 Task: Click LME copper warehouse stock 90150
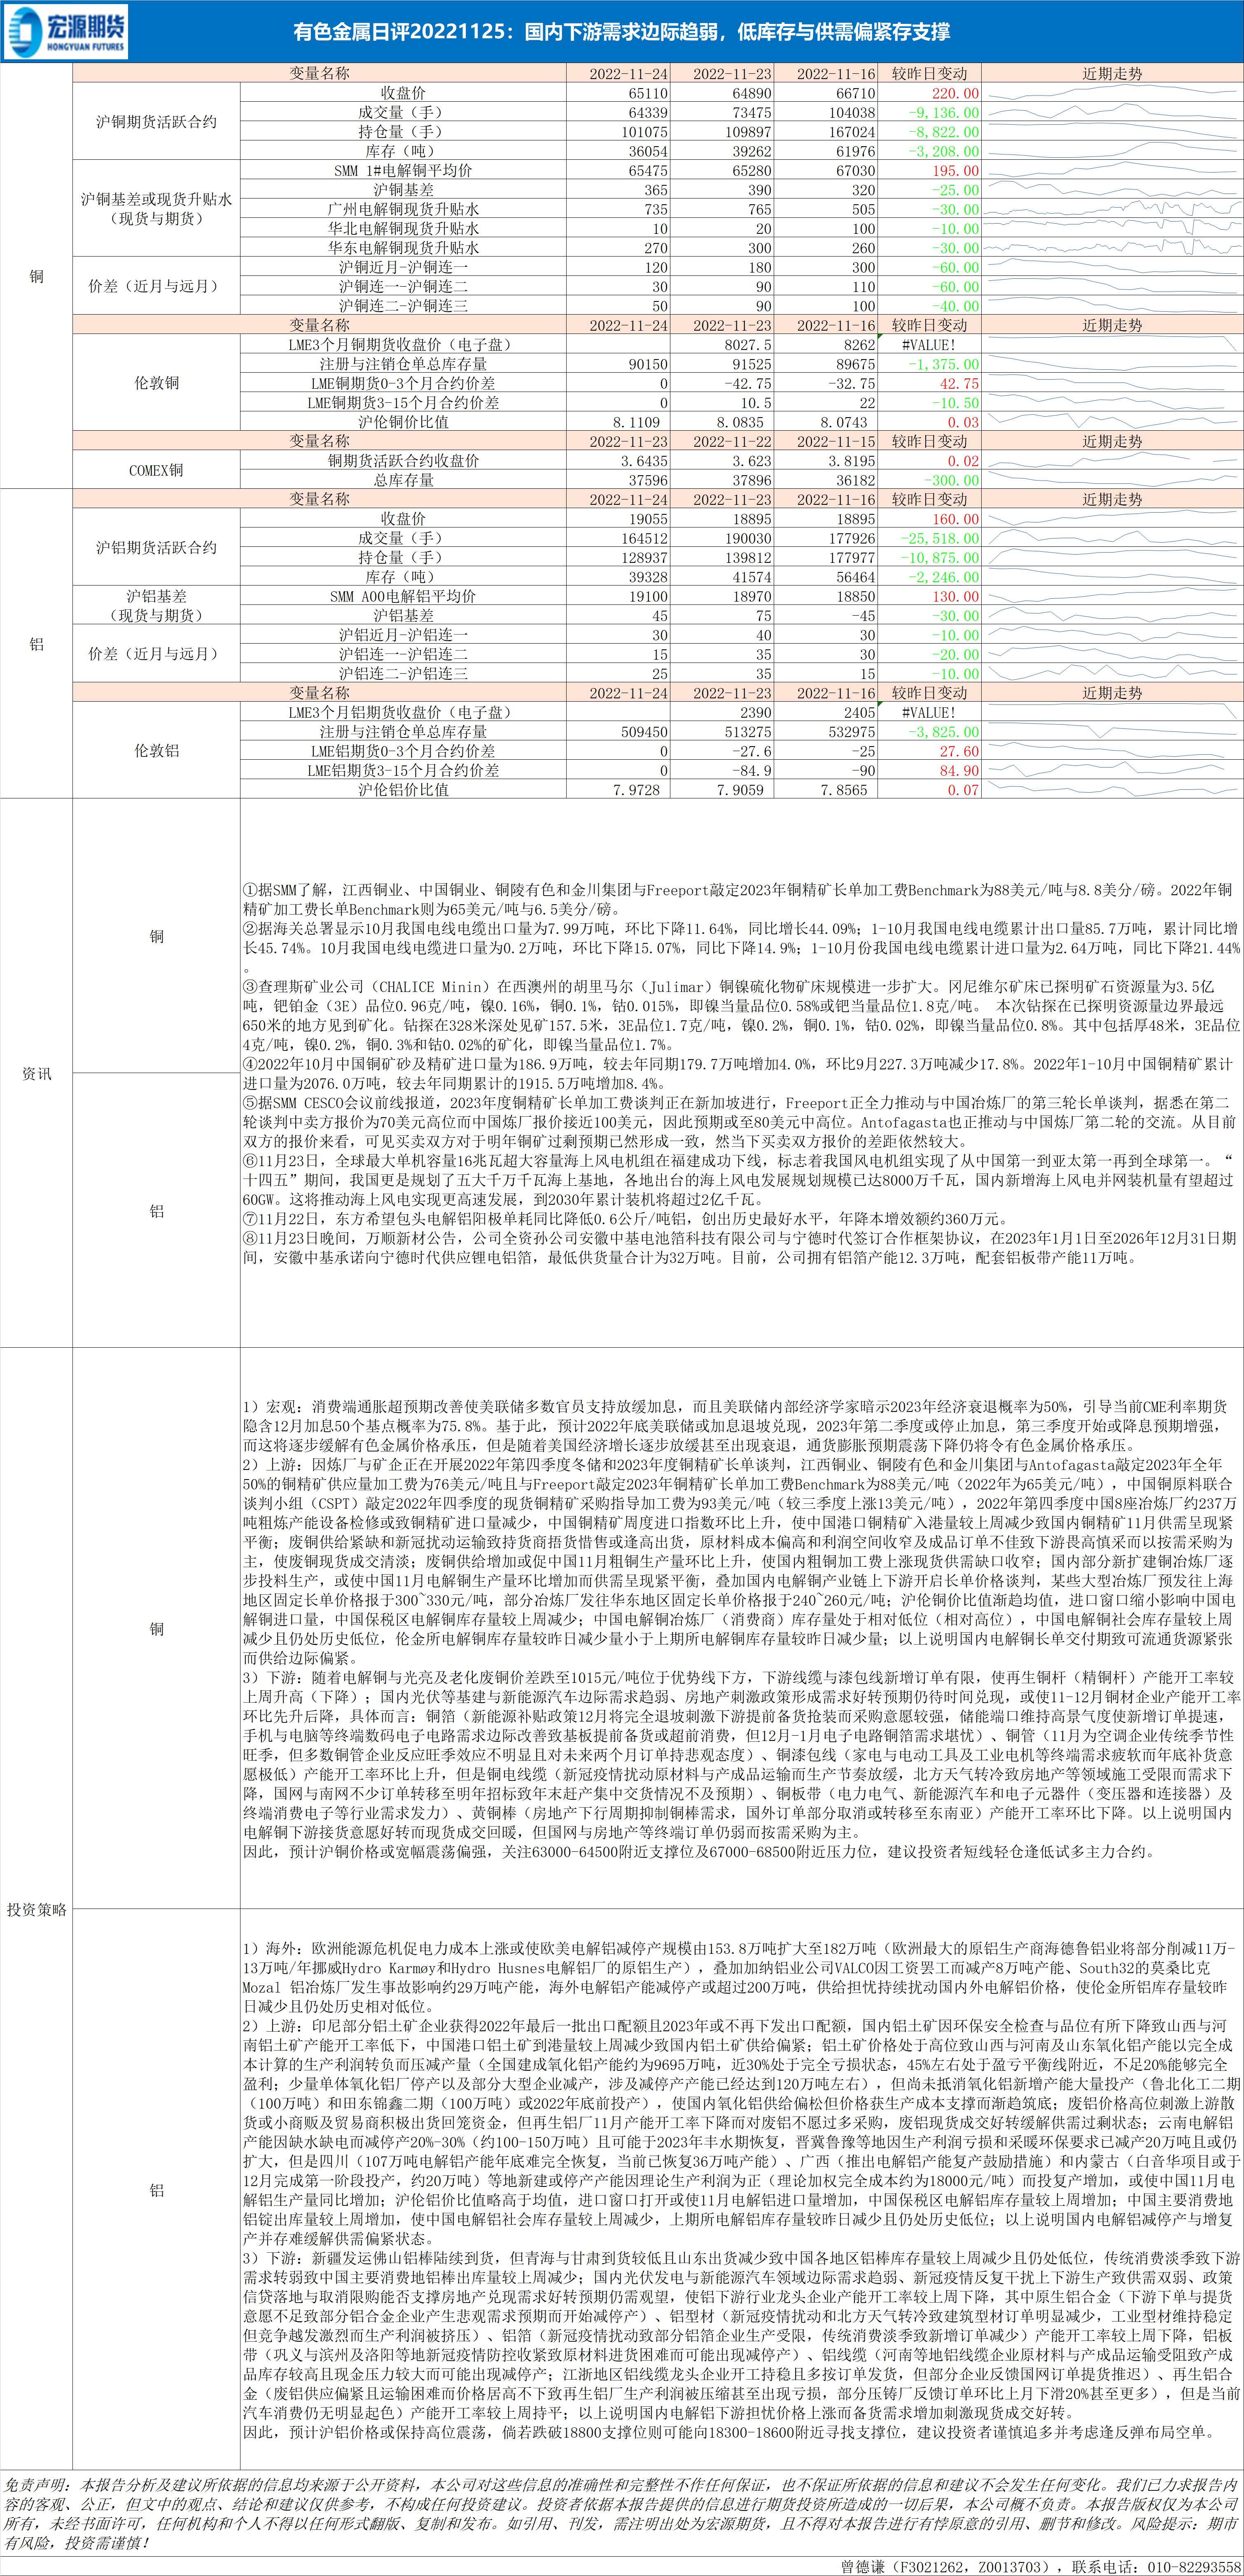pos(648,364)
